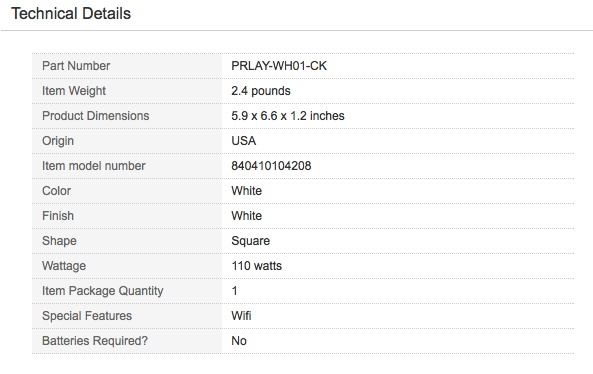
Task: Select the Square shape value
Action: pyautogui.click(x=250, y=241)
